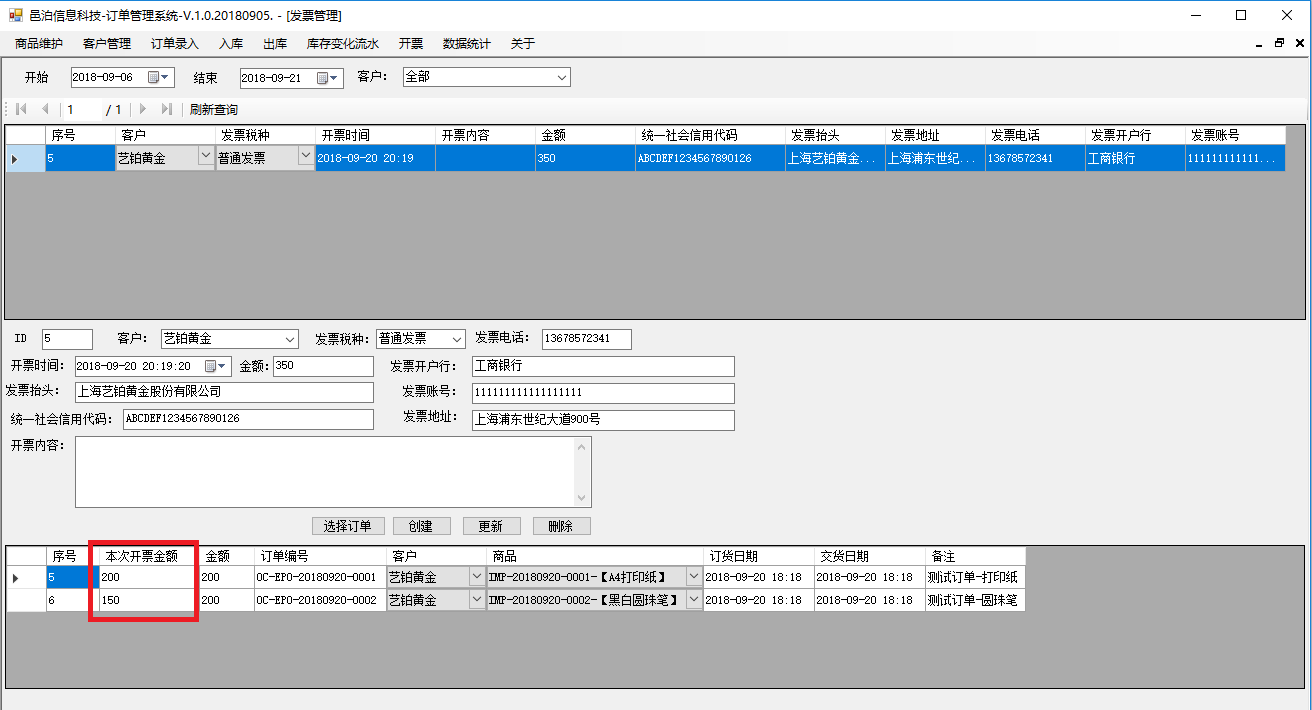Click 刷新查询 refresh button

pyautogui.click(x=214, y=109)
